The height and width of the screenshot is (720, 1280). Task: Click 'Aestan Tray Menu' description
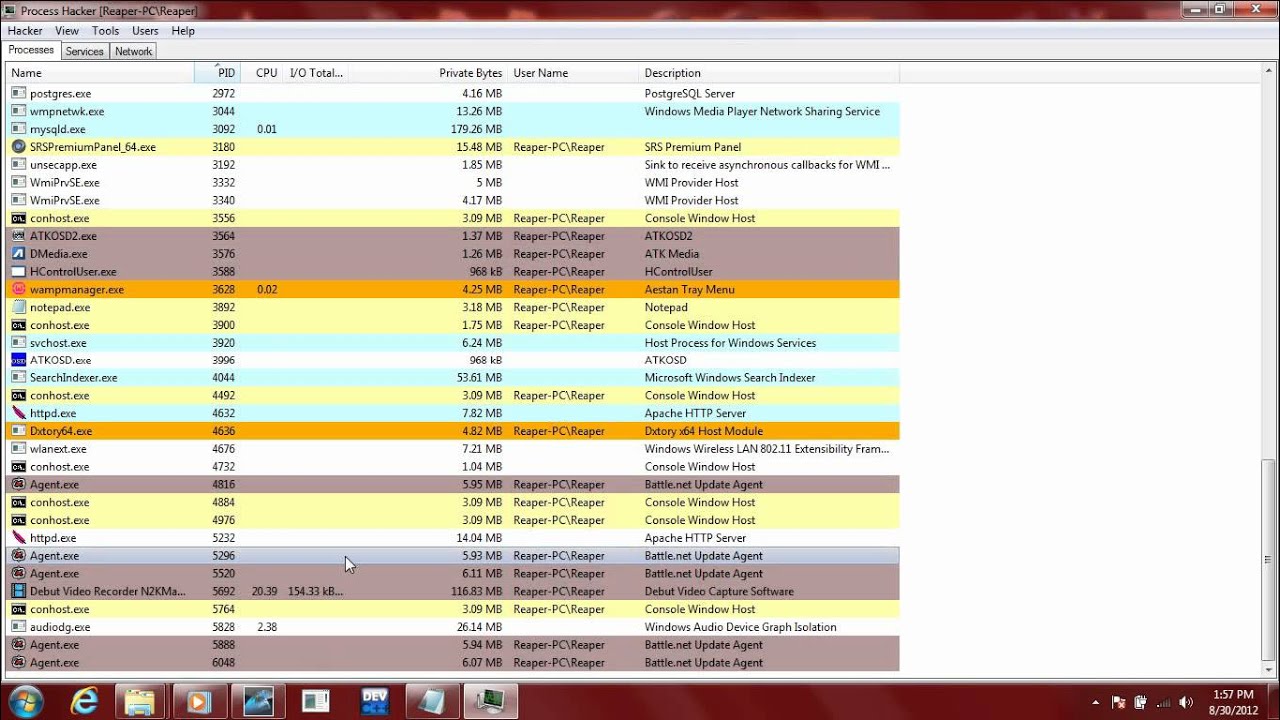[690, 290]
